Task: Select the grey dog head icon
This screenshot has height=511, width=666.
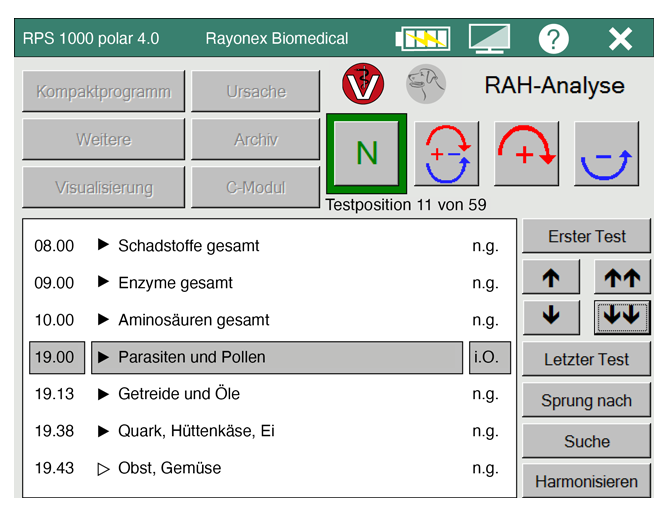Action: (x=426, y=84)
